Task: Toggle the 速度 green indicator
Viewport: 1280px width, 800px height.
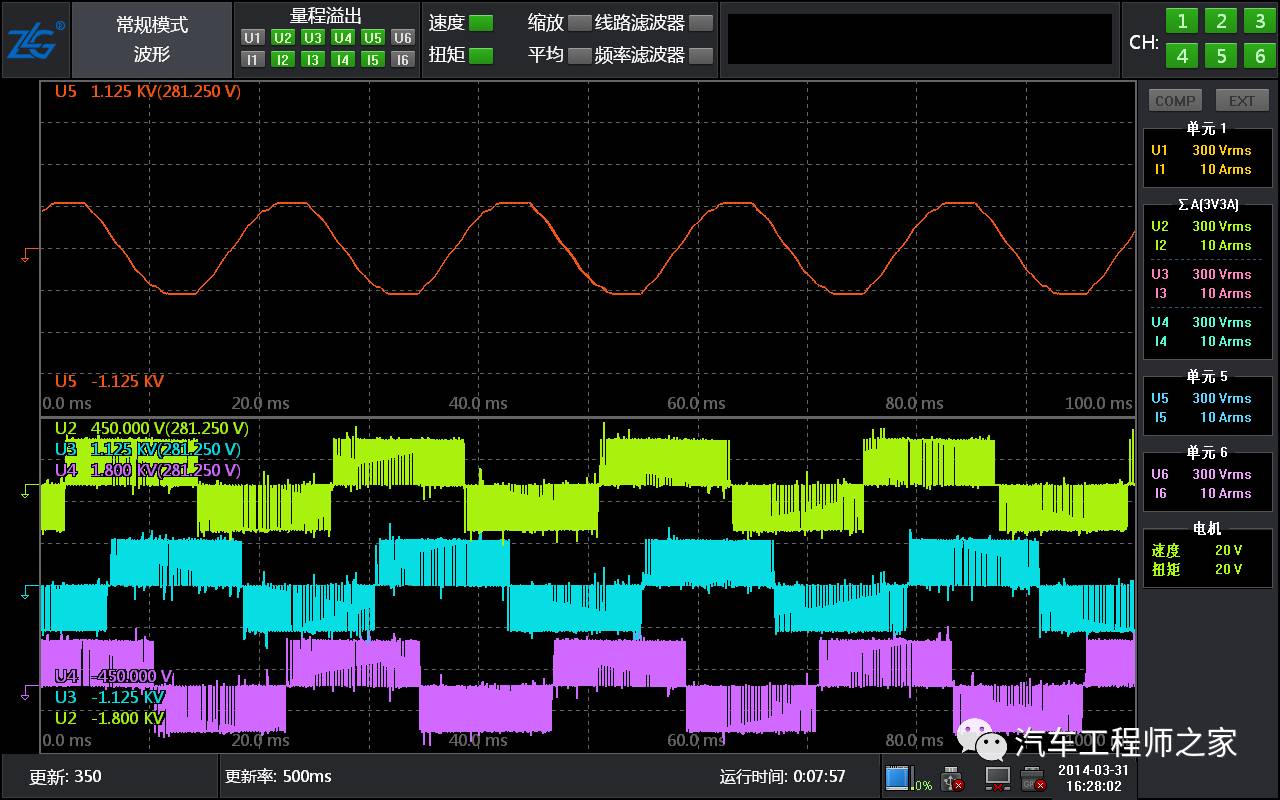Action: [x=481, y=23]
